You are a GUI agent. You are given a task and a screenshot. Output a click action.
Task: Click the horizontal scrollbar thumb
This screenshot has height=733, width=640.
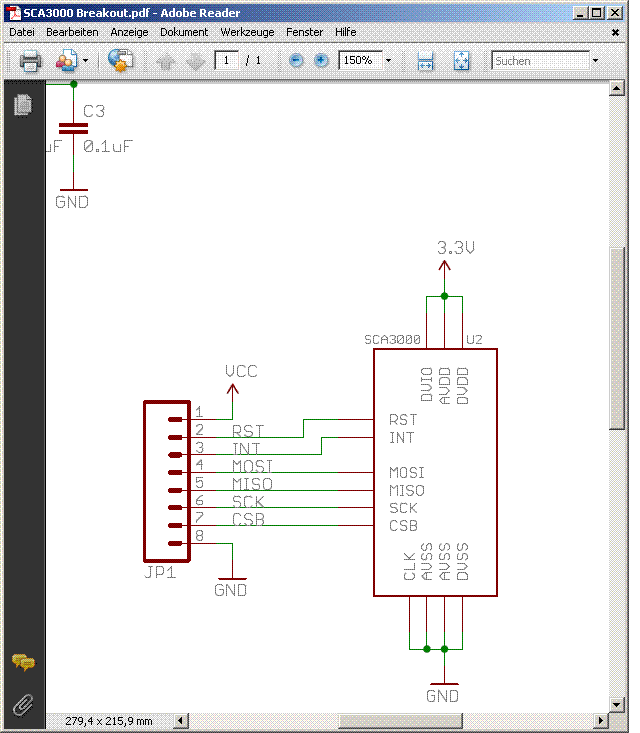click(400, 721)
